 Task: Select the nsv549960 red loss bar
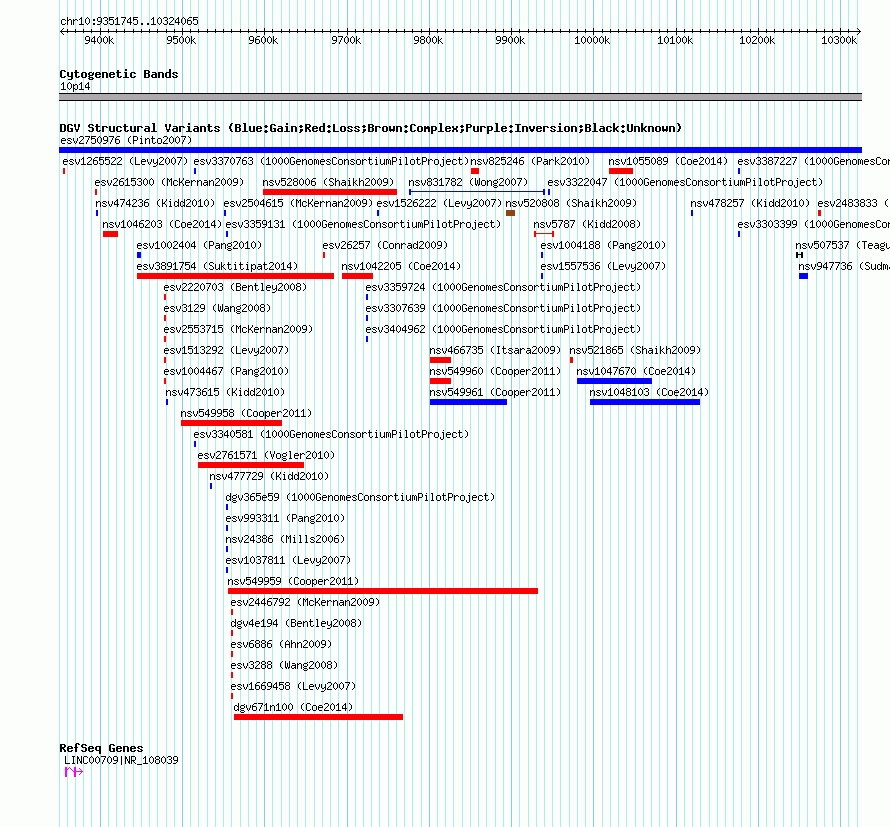click(x=440, y=381)
